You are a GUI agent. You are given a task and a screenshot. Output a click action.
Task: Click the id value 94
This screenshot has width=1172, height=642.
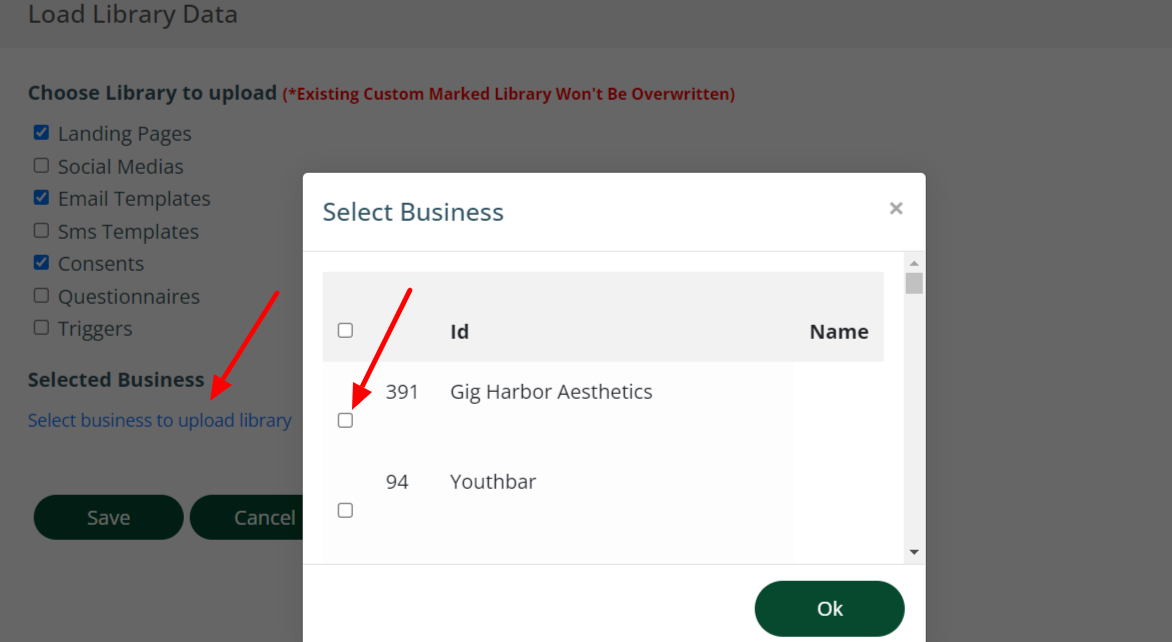pyautogui.click(x=397, y=481)
